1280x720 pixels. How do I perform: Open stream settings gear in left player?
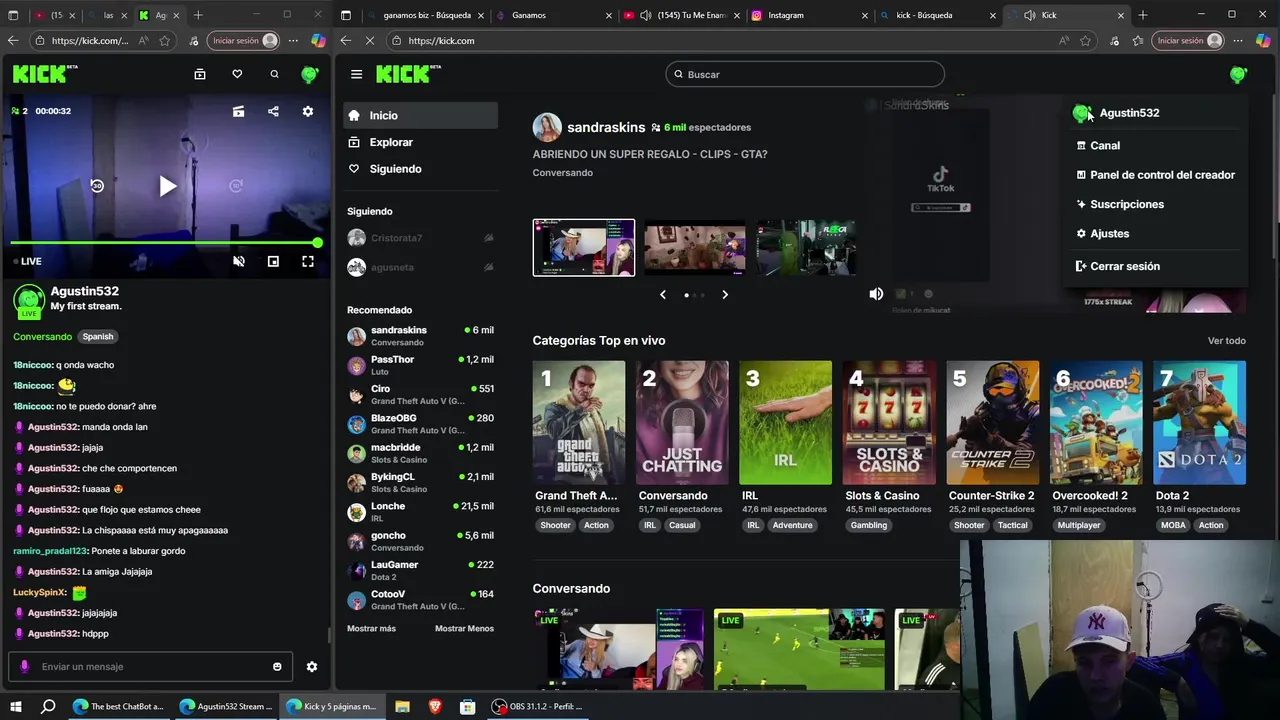click(x=308, y=111)
